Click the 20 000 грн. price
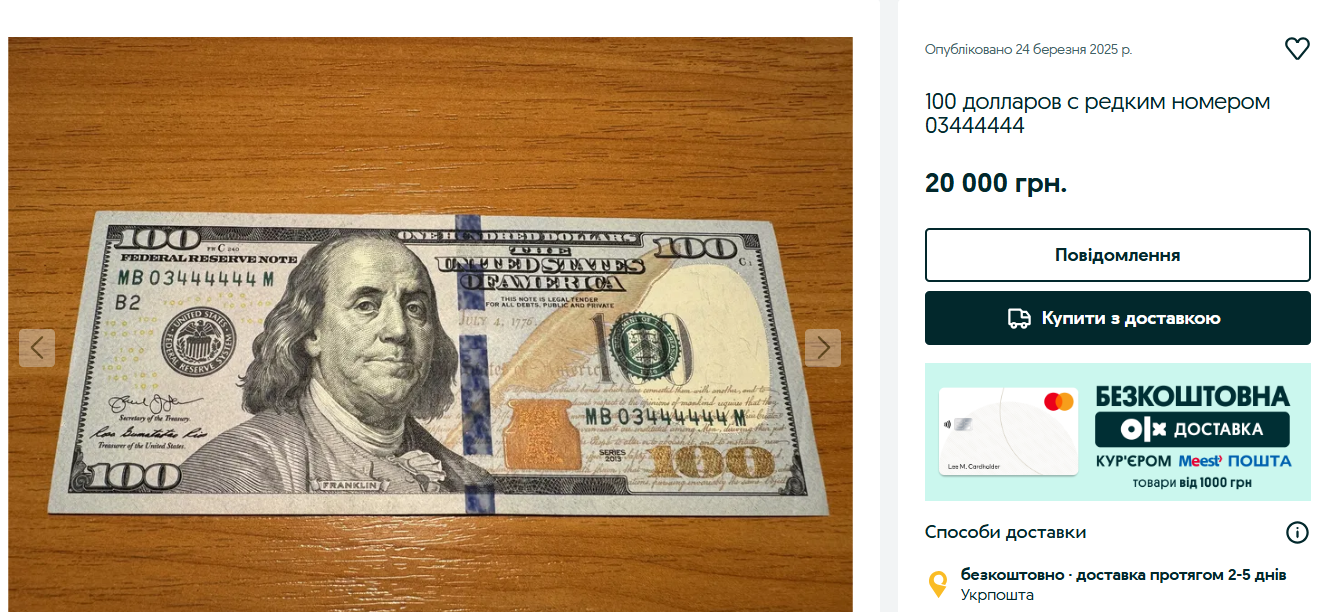Viewport: 1332px width, 612px height. pos(996,184)
